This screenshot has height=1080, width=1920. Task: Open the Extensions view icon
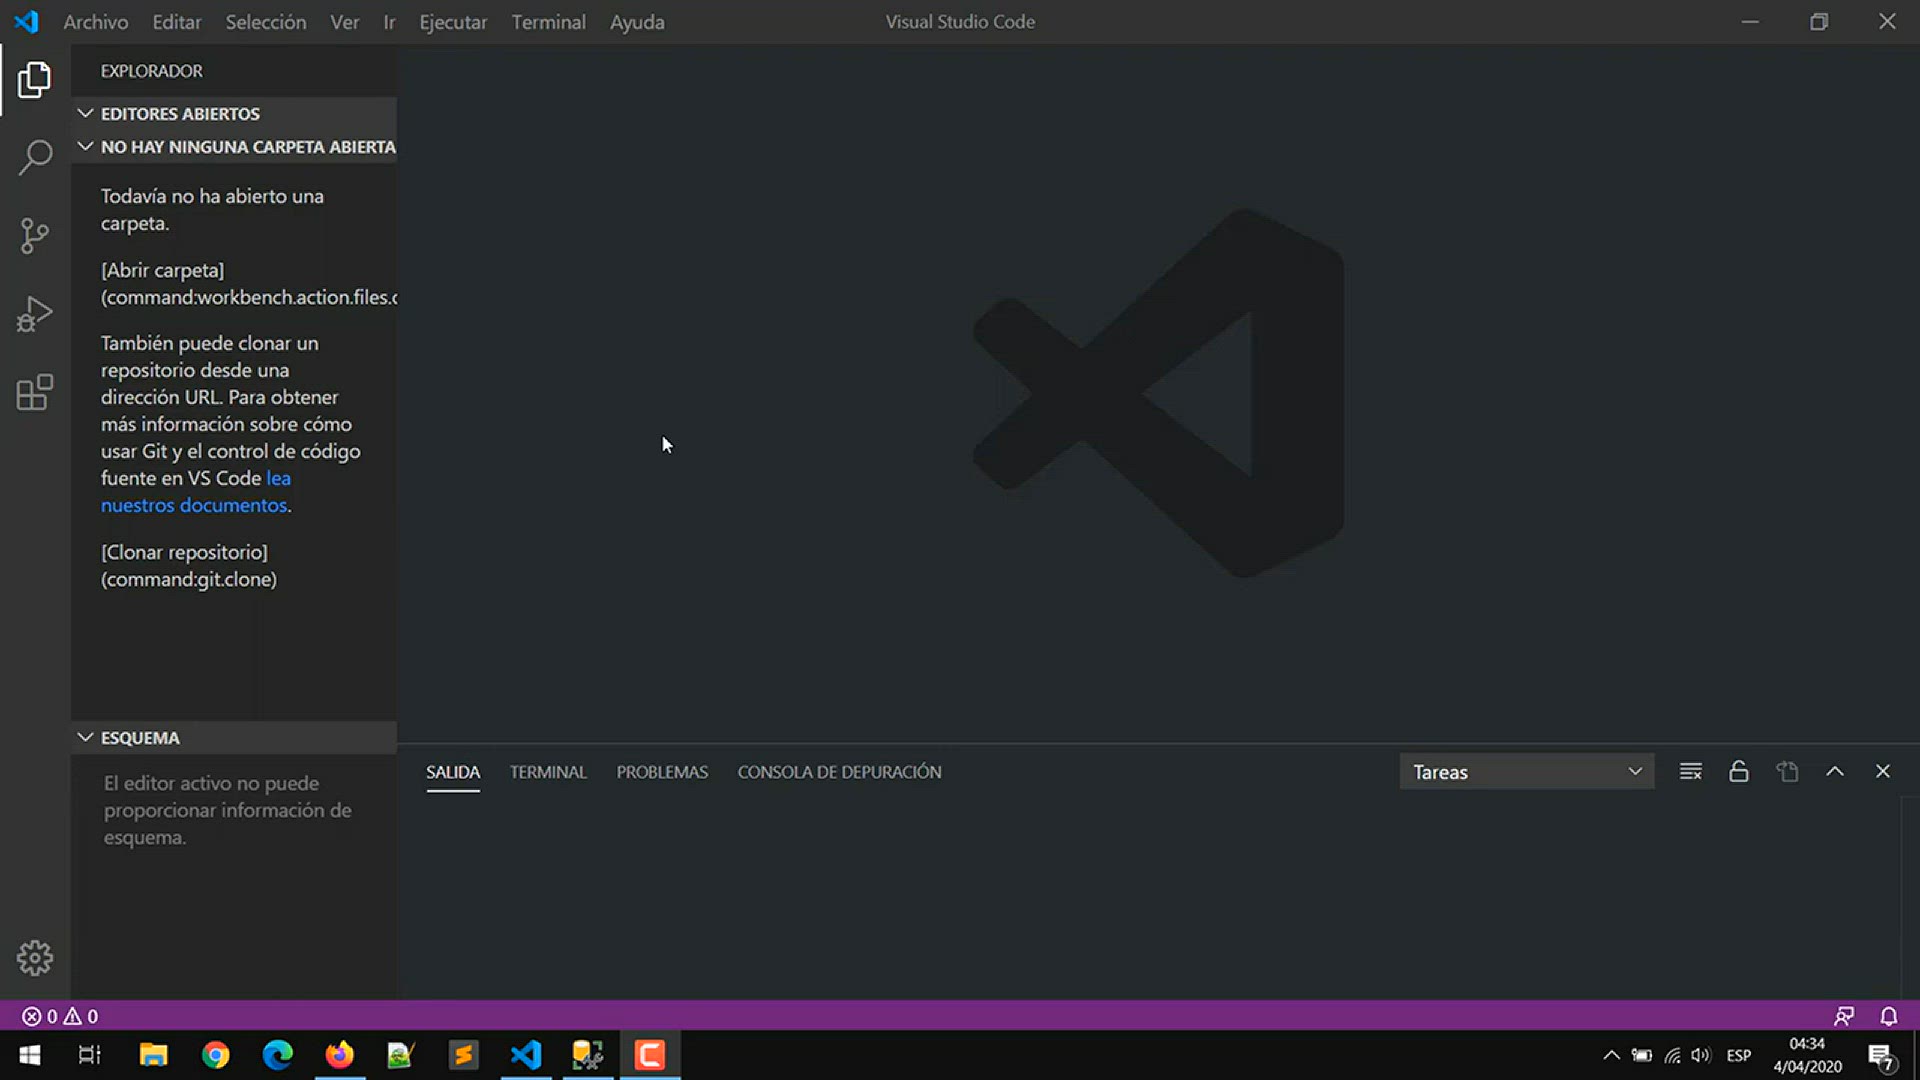[35, 392]
